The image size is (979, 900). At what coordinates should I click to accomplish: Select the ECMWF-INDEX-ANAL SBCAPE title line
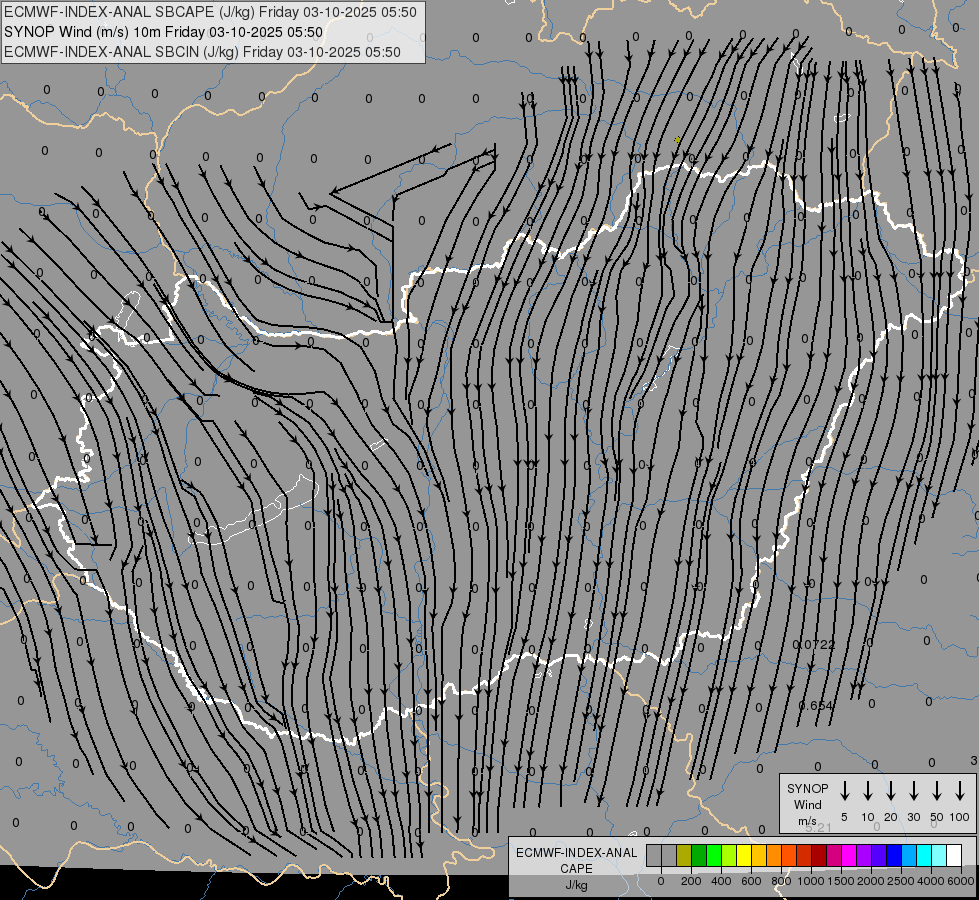pos(213,12)
